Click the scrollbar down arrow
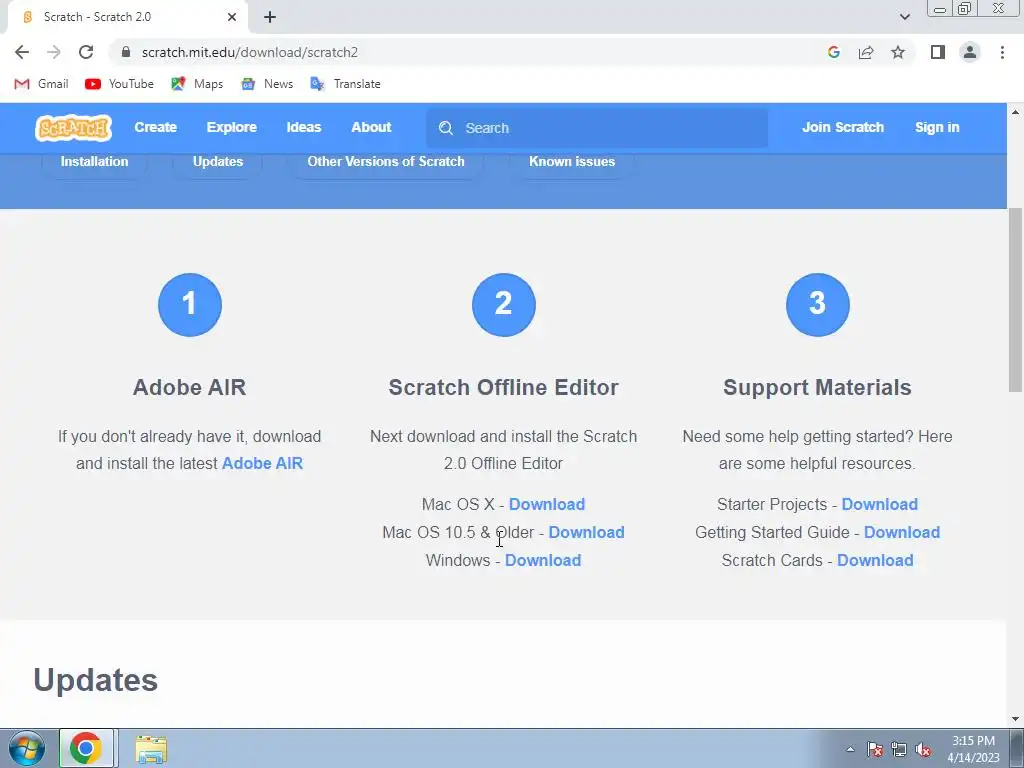This screenshot has height=768, width=1024. (1015, 719)
